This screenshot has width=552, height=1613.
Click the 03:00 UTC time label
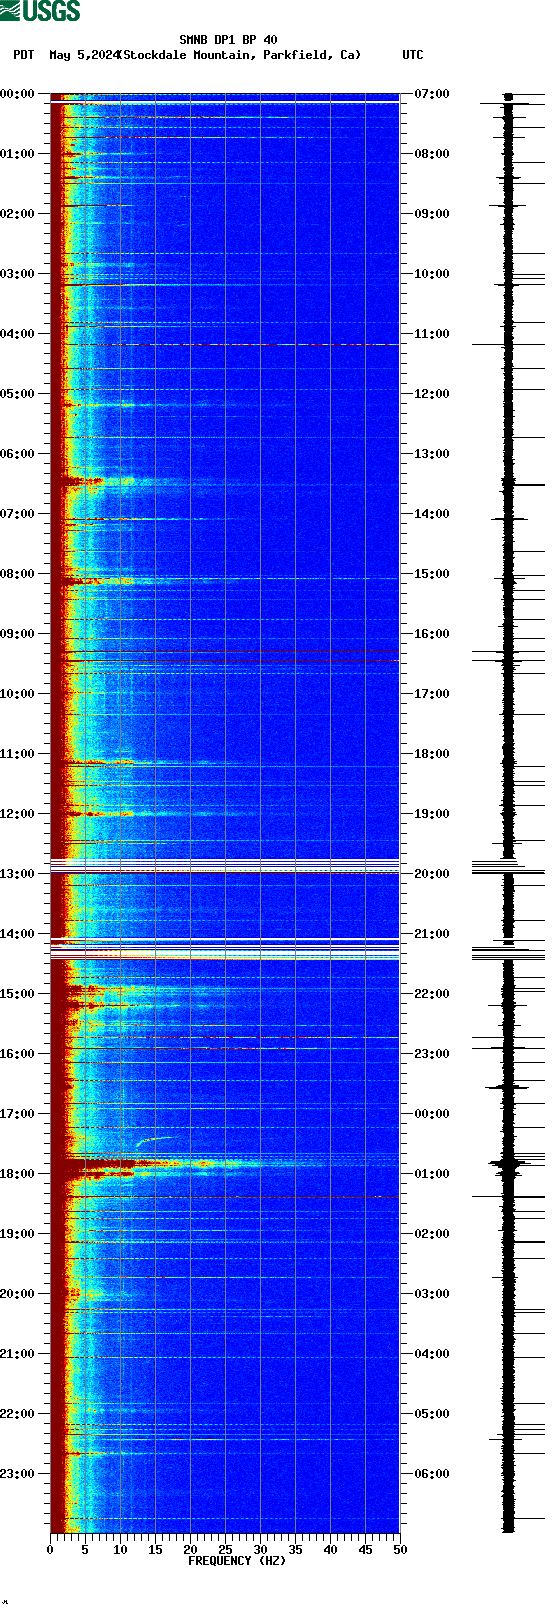(x=432, y=1294)
